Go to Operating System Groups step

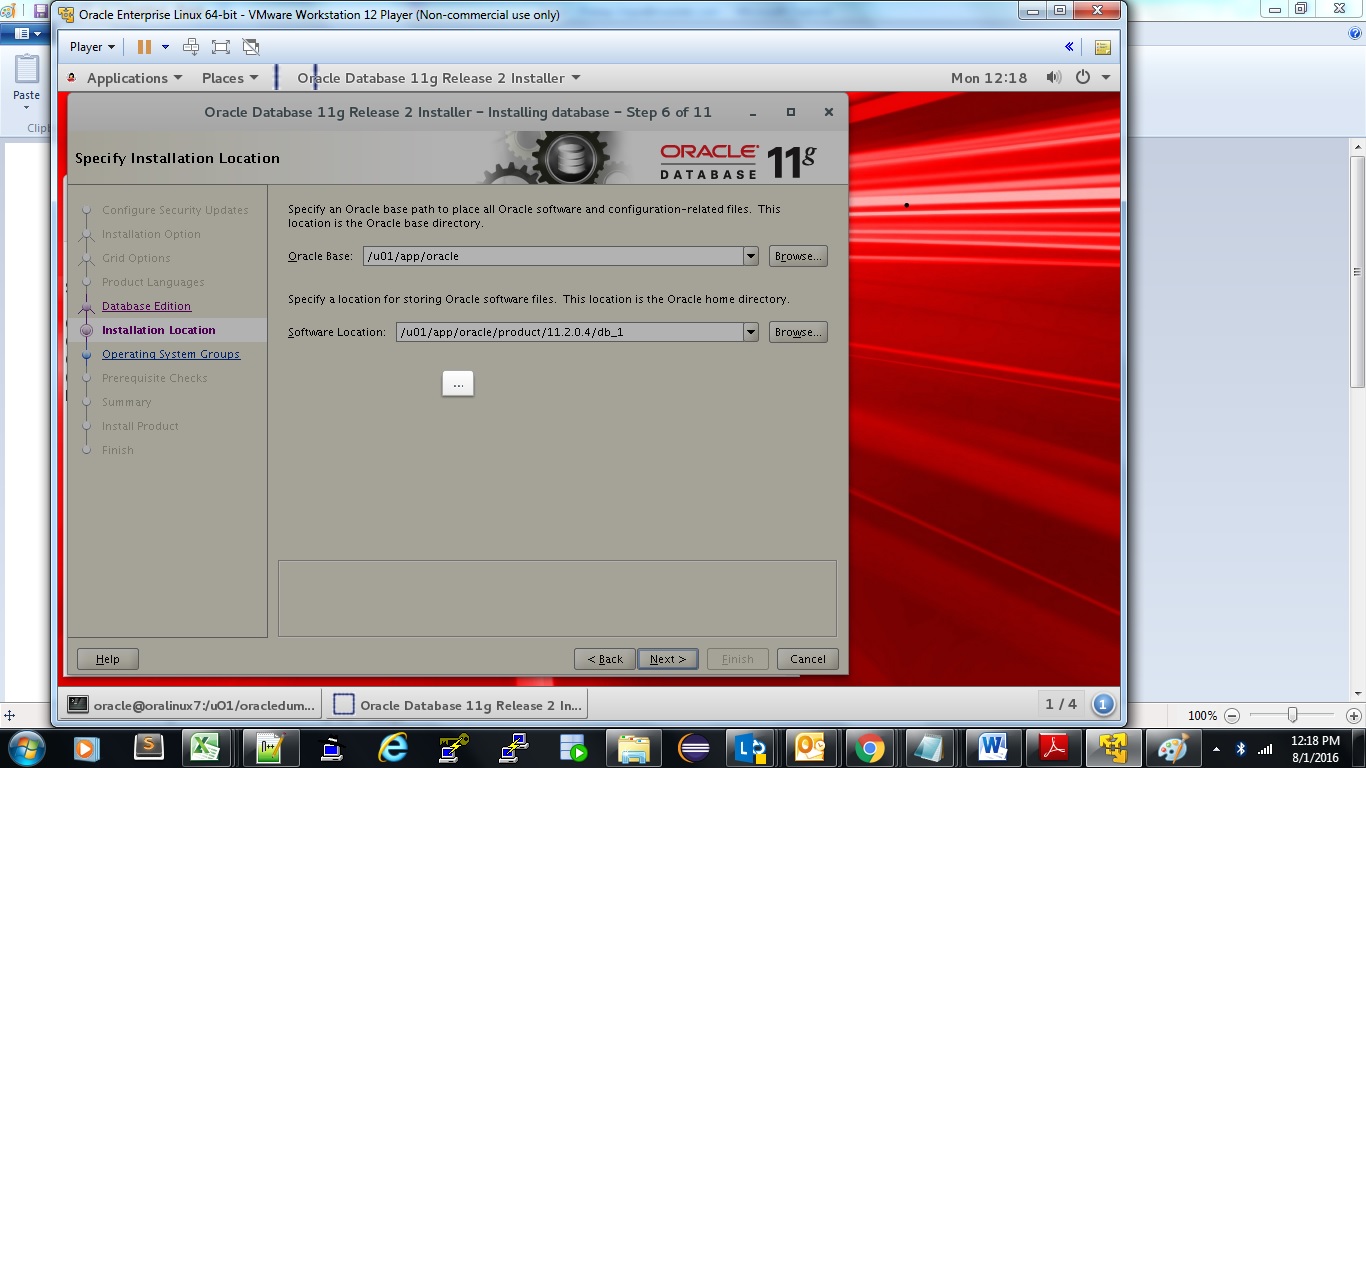point(171,355)
